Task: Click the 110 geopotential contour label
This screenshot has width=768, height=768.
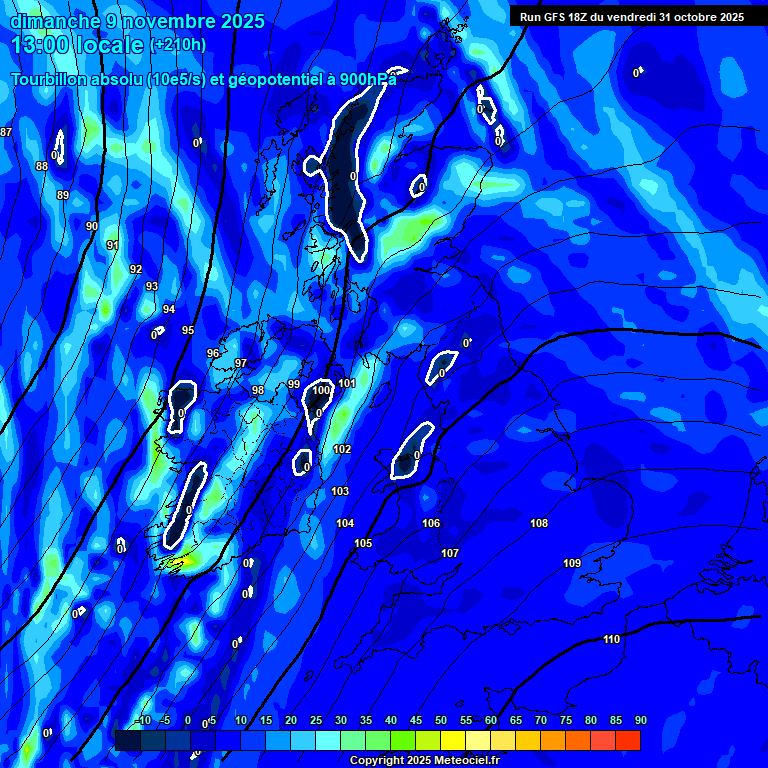Action: (611, 639)
